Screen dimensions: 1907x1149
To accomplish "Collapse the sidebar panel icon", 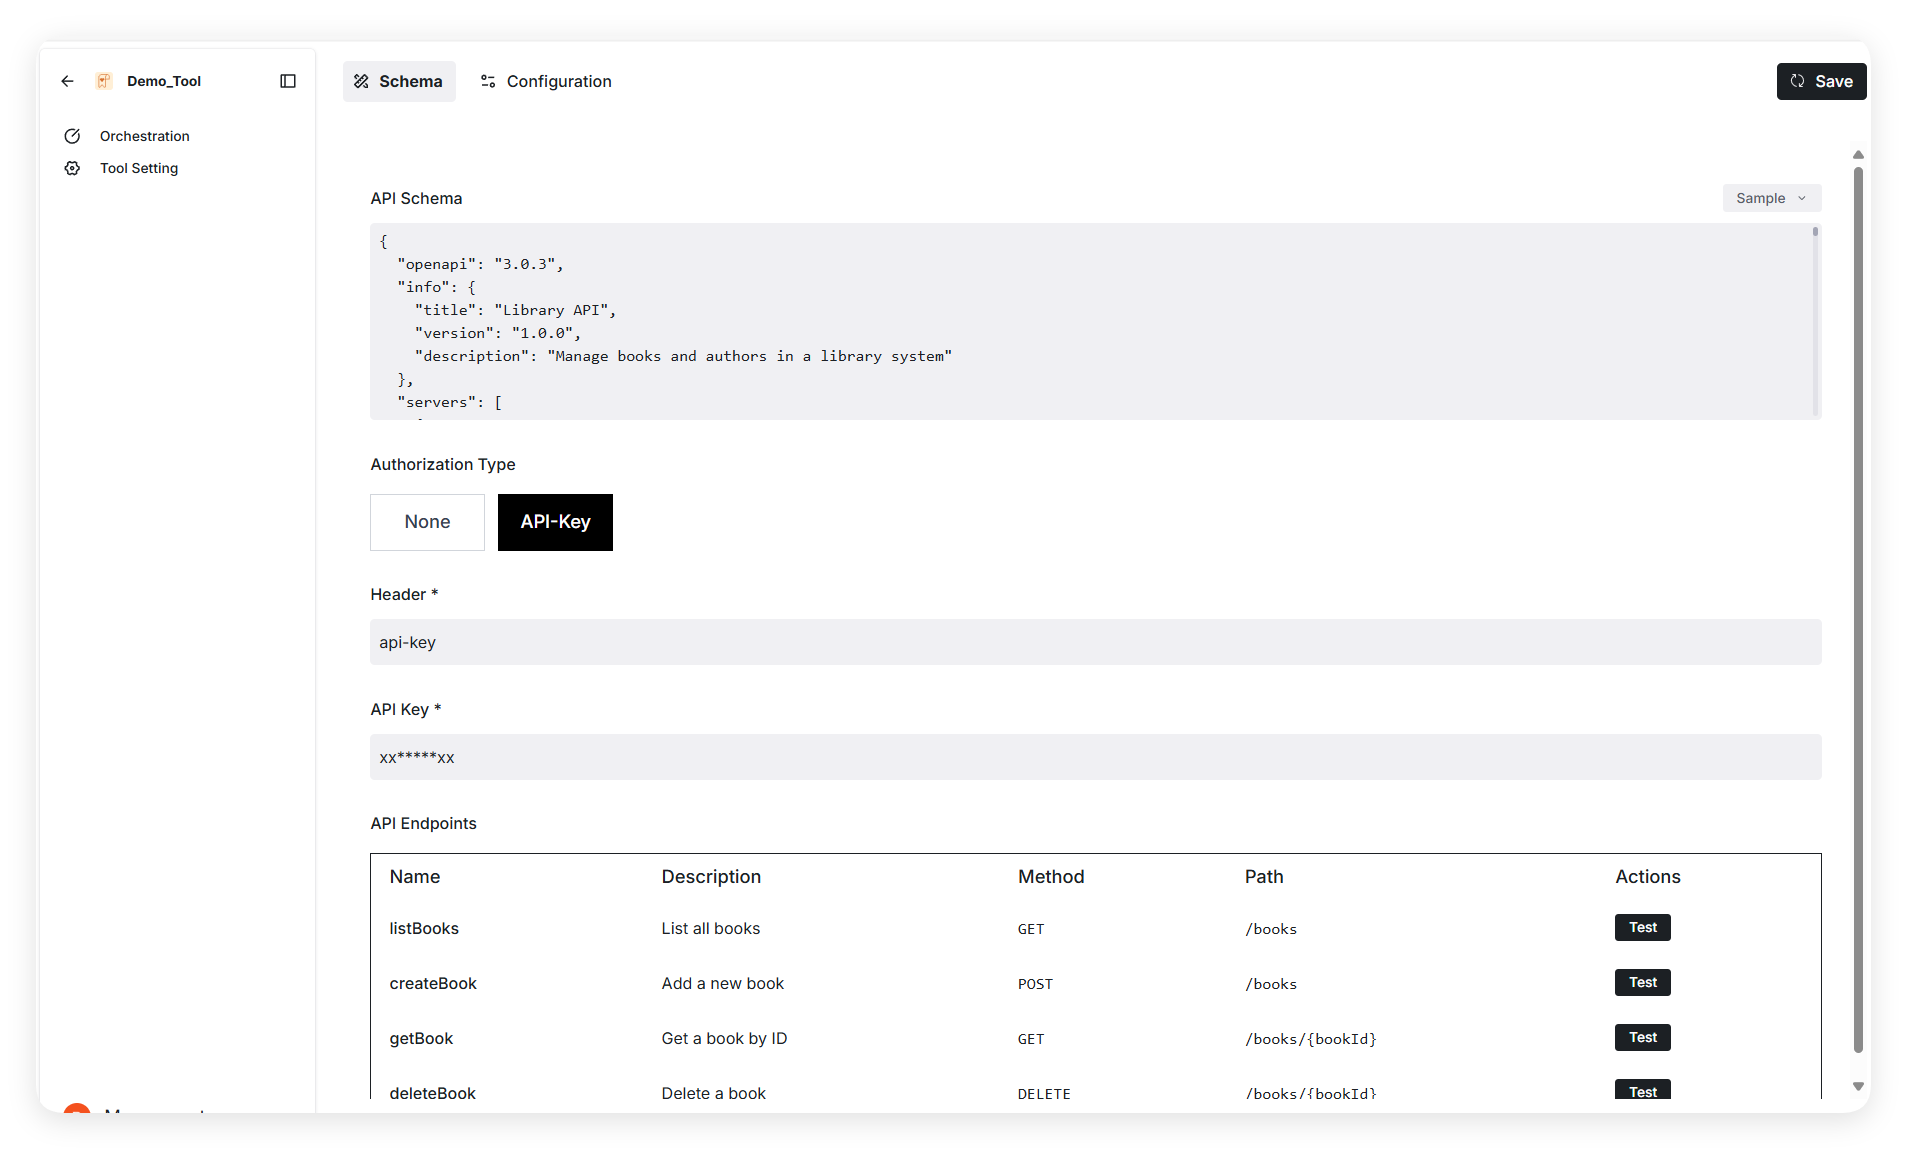I will click(x=288, y=81).
